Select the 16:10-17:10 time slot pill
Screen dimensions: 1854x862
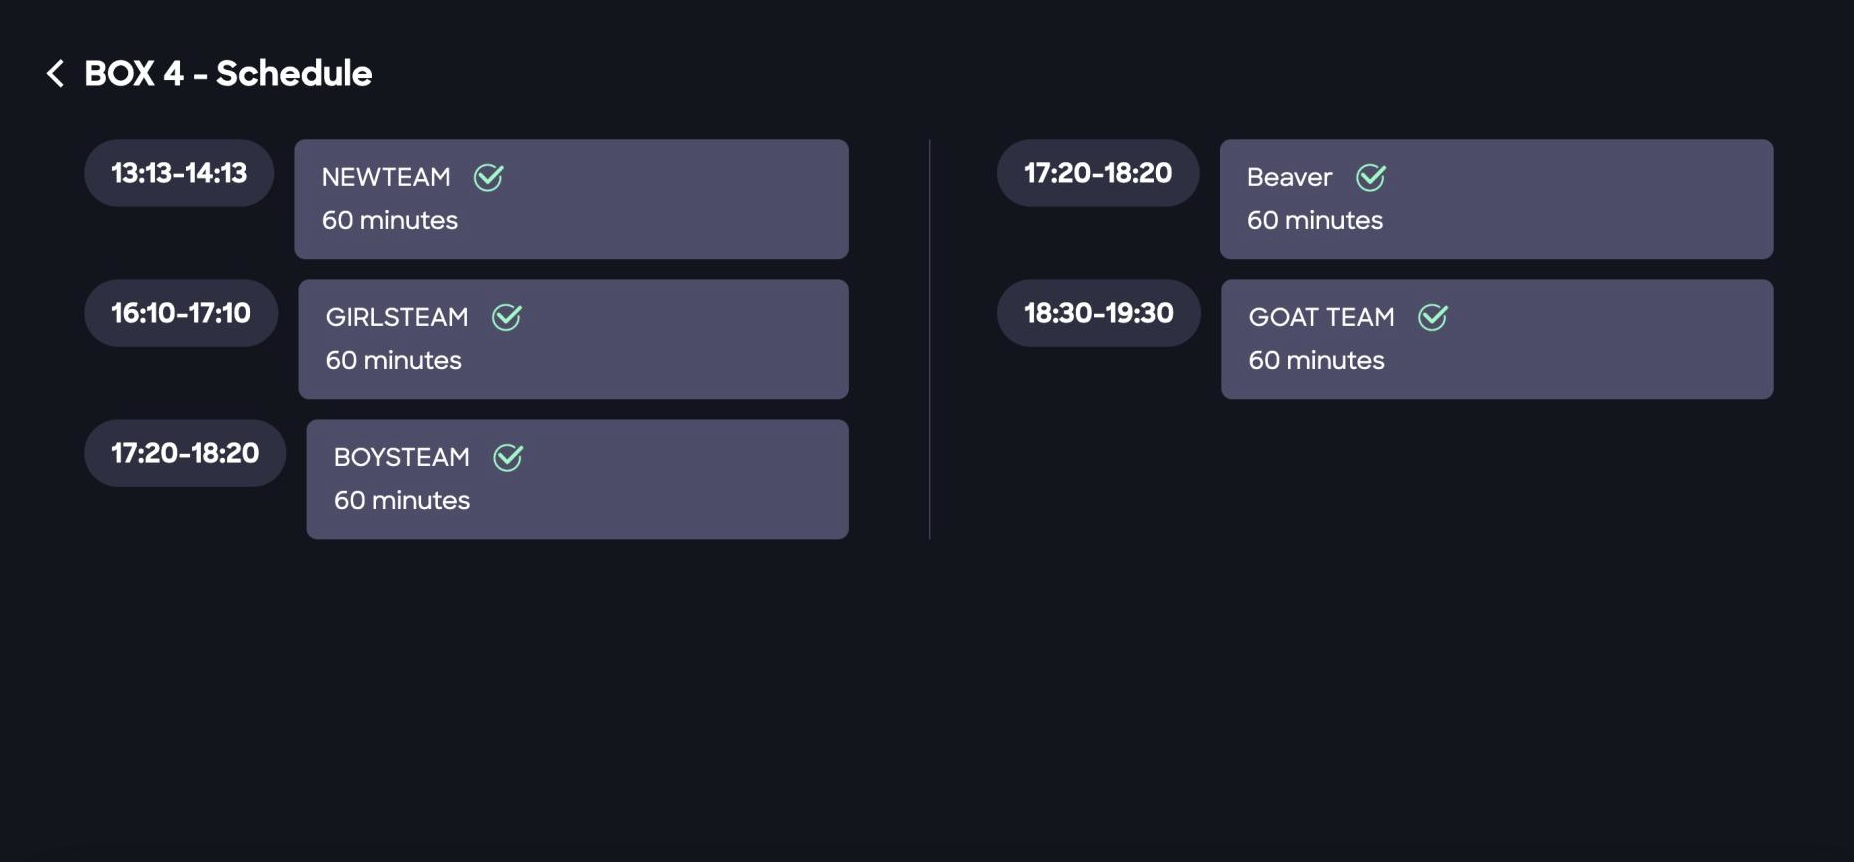pyautogui.click(x=181, y=313)
